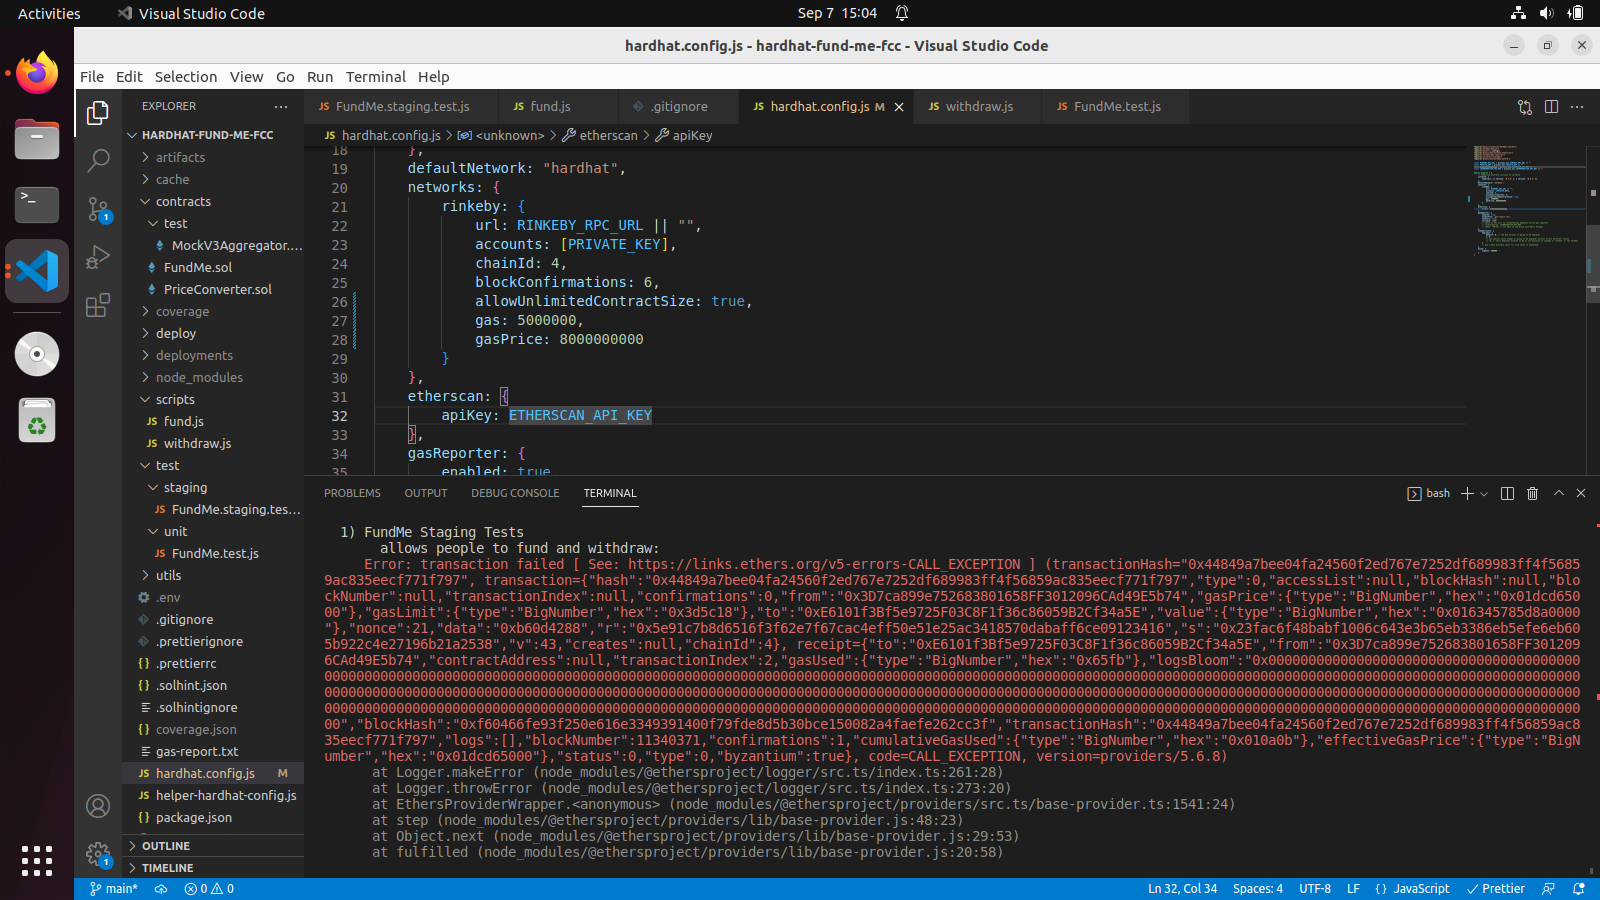Expand the node_modules folder
The image size is (1600, 900).
pyautogui.click(x=213, y=377)
